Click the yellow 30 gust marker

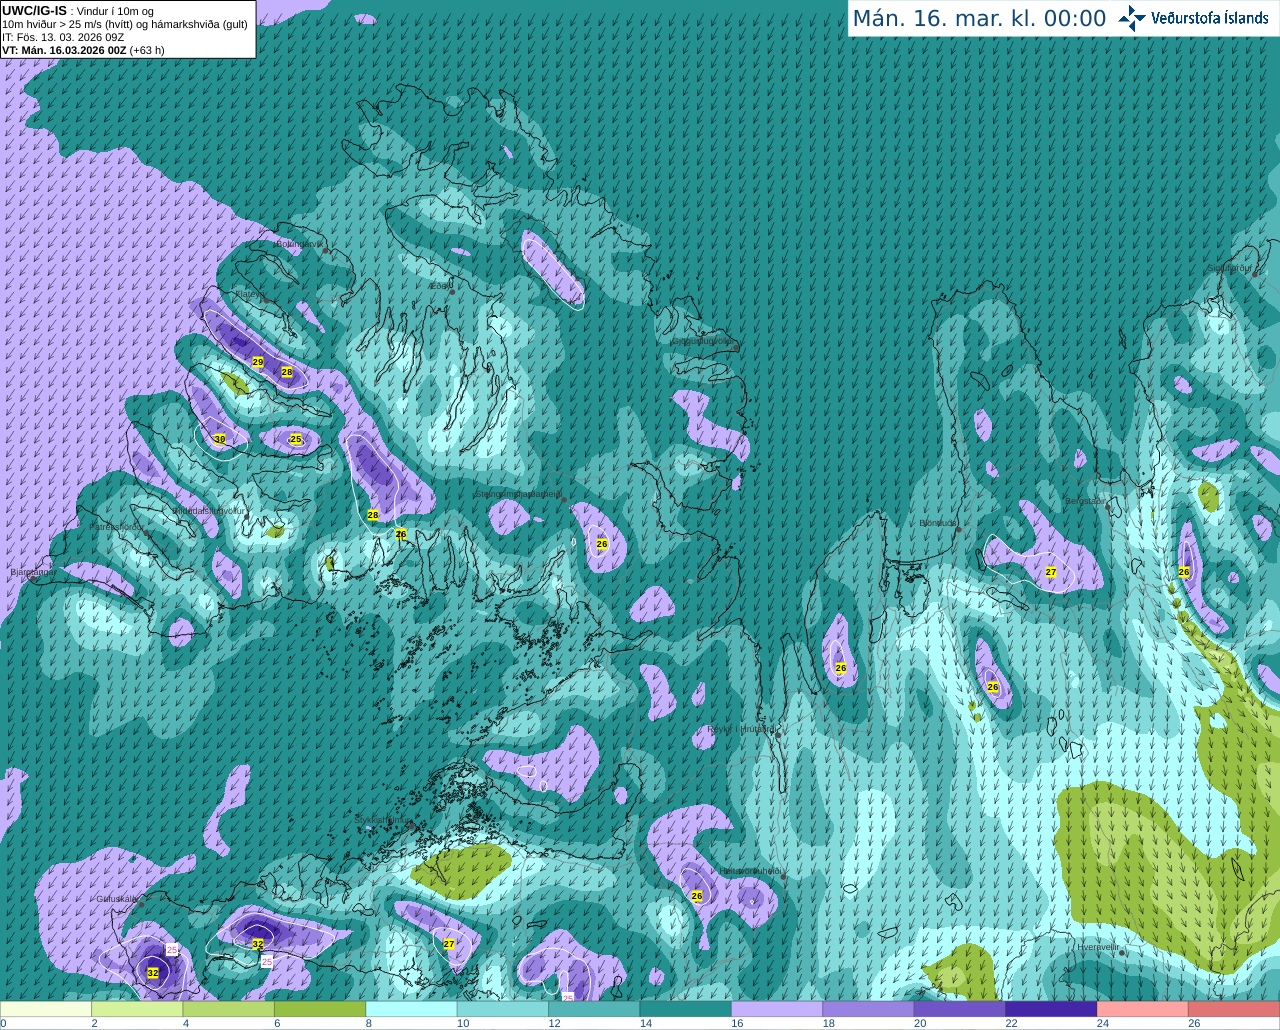(x=220, y=439)
